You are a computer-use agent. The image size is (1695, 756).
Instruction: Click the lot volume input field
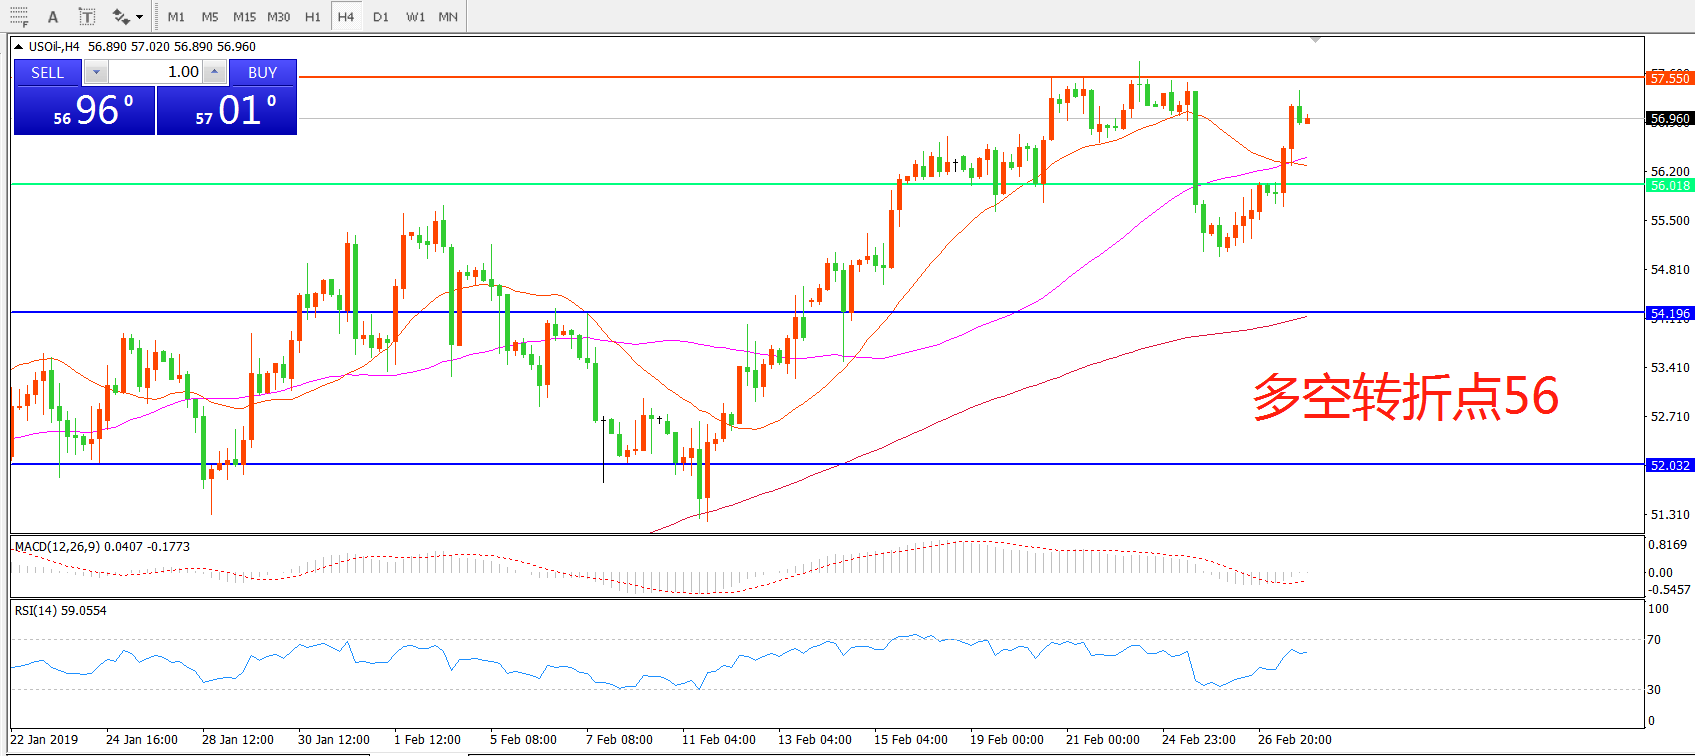[x=155, y=72]
